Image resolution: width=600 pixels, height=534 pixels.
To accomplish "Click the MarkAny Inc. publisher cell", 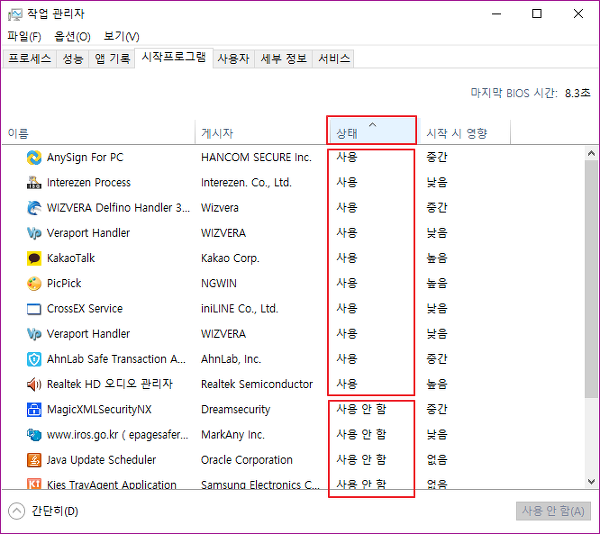I will click(x=233, y=435).
